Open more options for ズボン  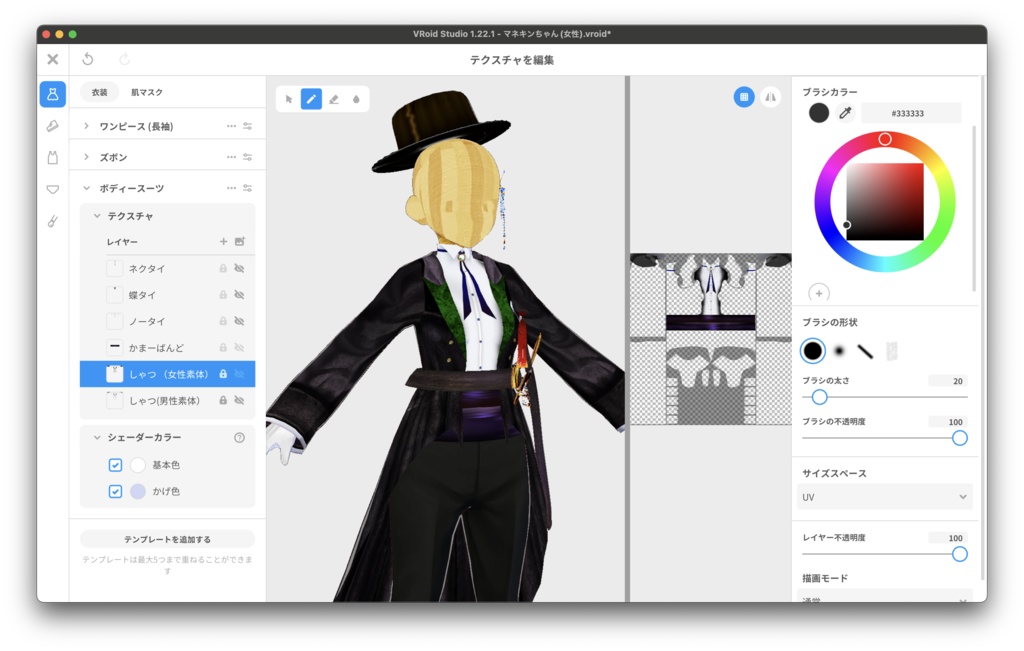point(231,157)
